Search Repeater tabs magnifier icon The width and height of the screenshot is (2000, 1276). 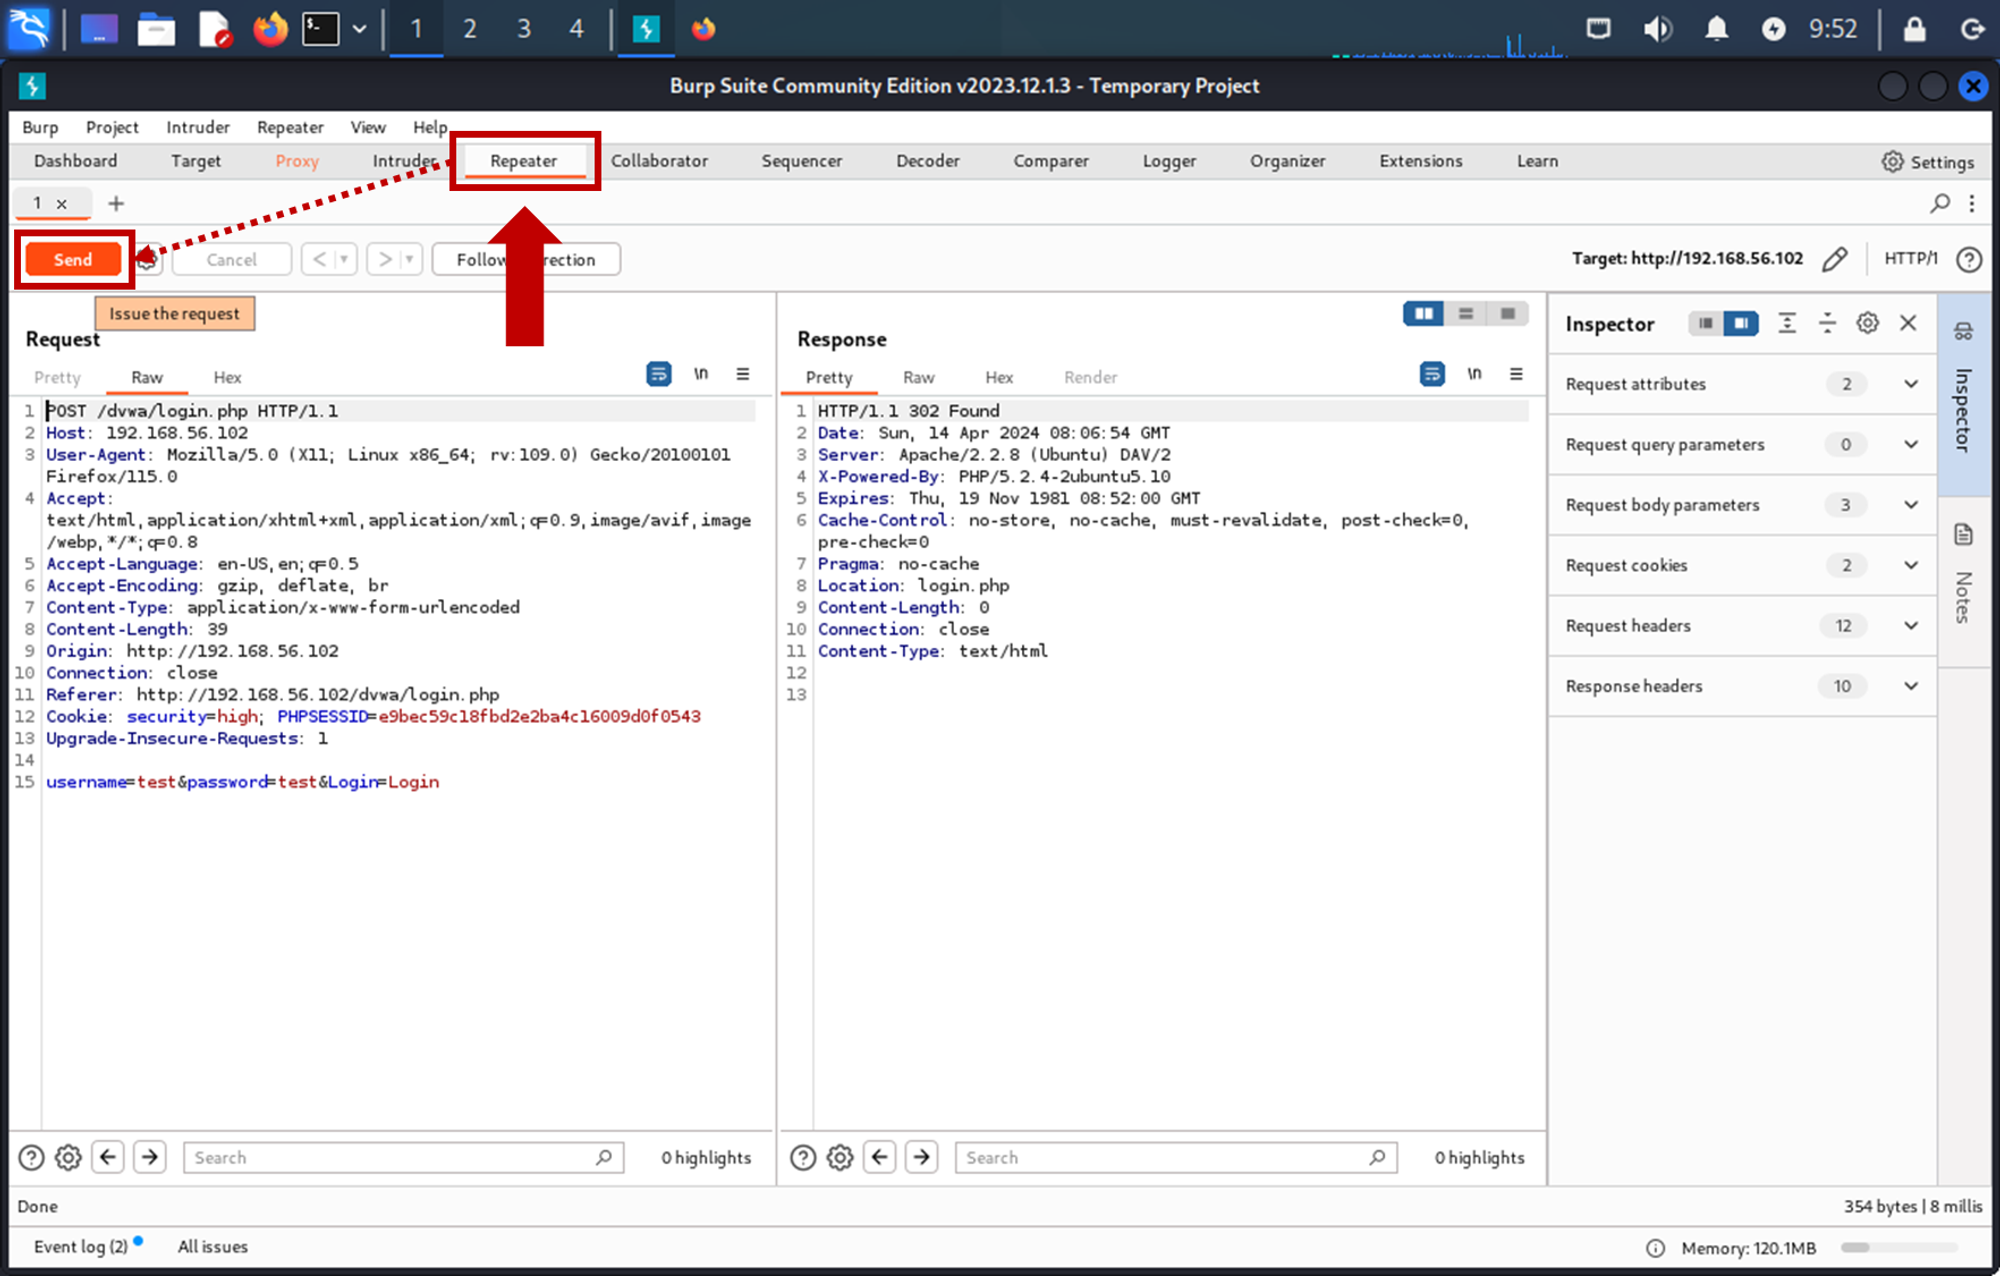click(1940, 203)
